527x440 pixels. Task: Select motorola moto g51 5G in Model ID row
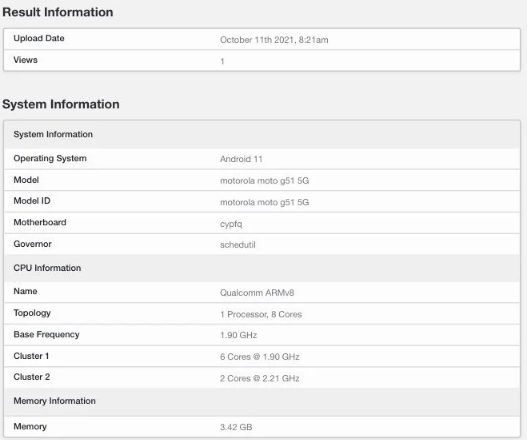click(x=265, y=202)
